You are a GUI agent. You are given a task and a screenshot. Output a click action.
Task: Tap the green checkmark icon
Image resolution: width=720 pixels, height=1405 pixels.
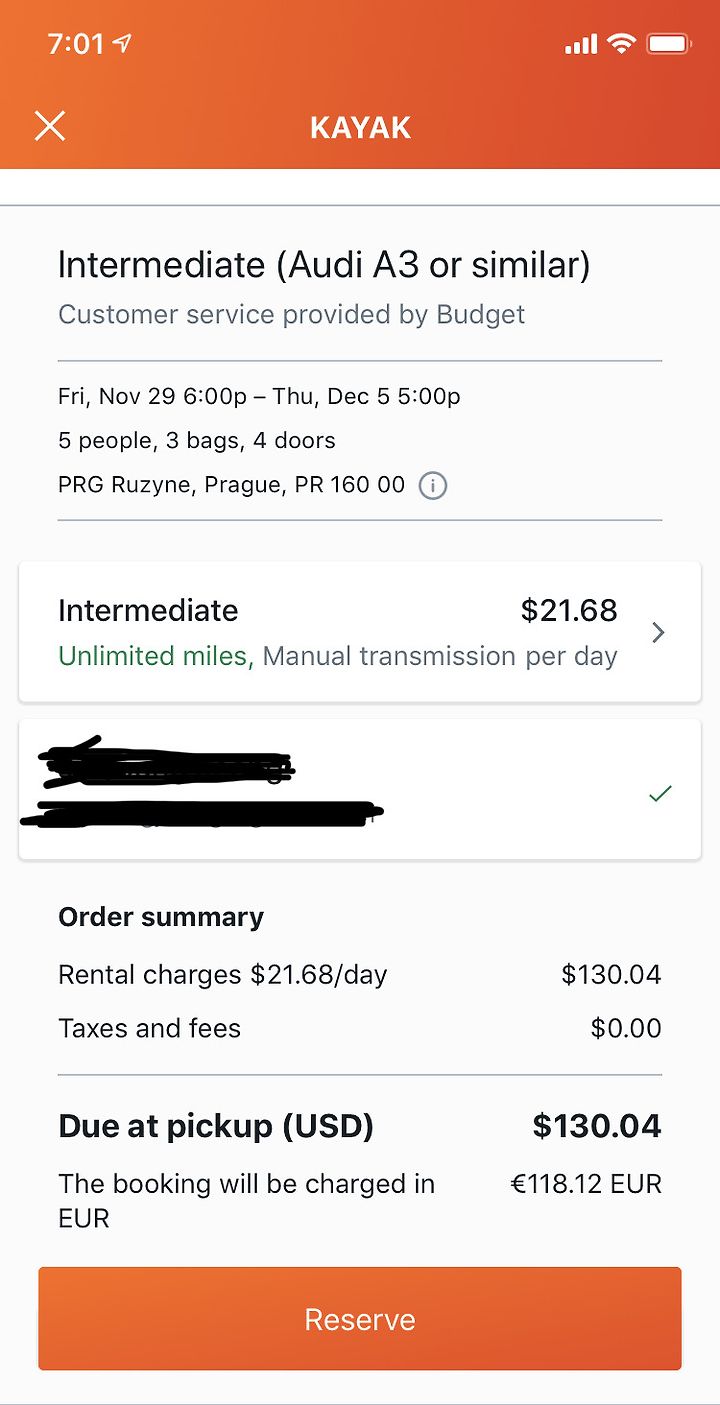pyautogui.click(x=660, y=794)
